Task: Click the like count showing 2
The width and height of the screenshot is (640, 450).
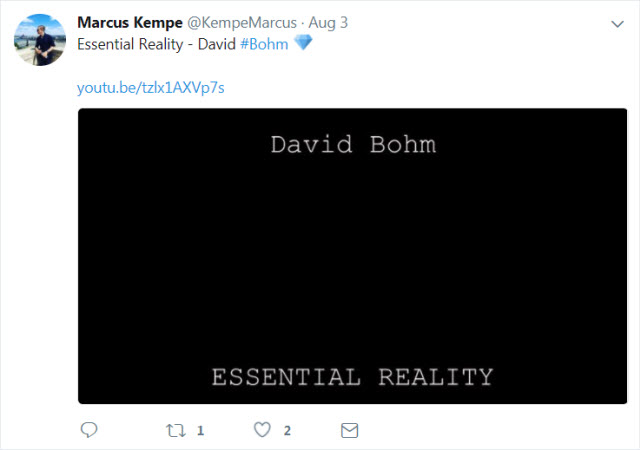Action: point(287,431)
